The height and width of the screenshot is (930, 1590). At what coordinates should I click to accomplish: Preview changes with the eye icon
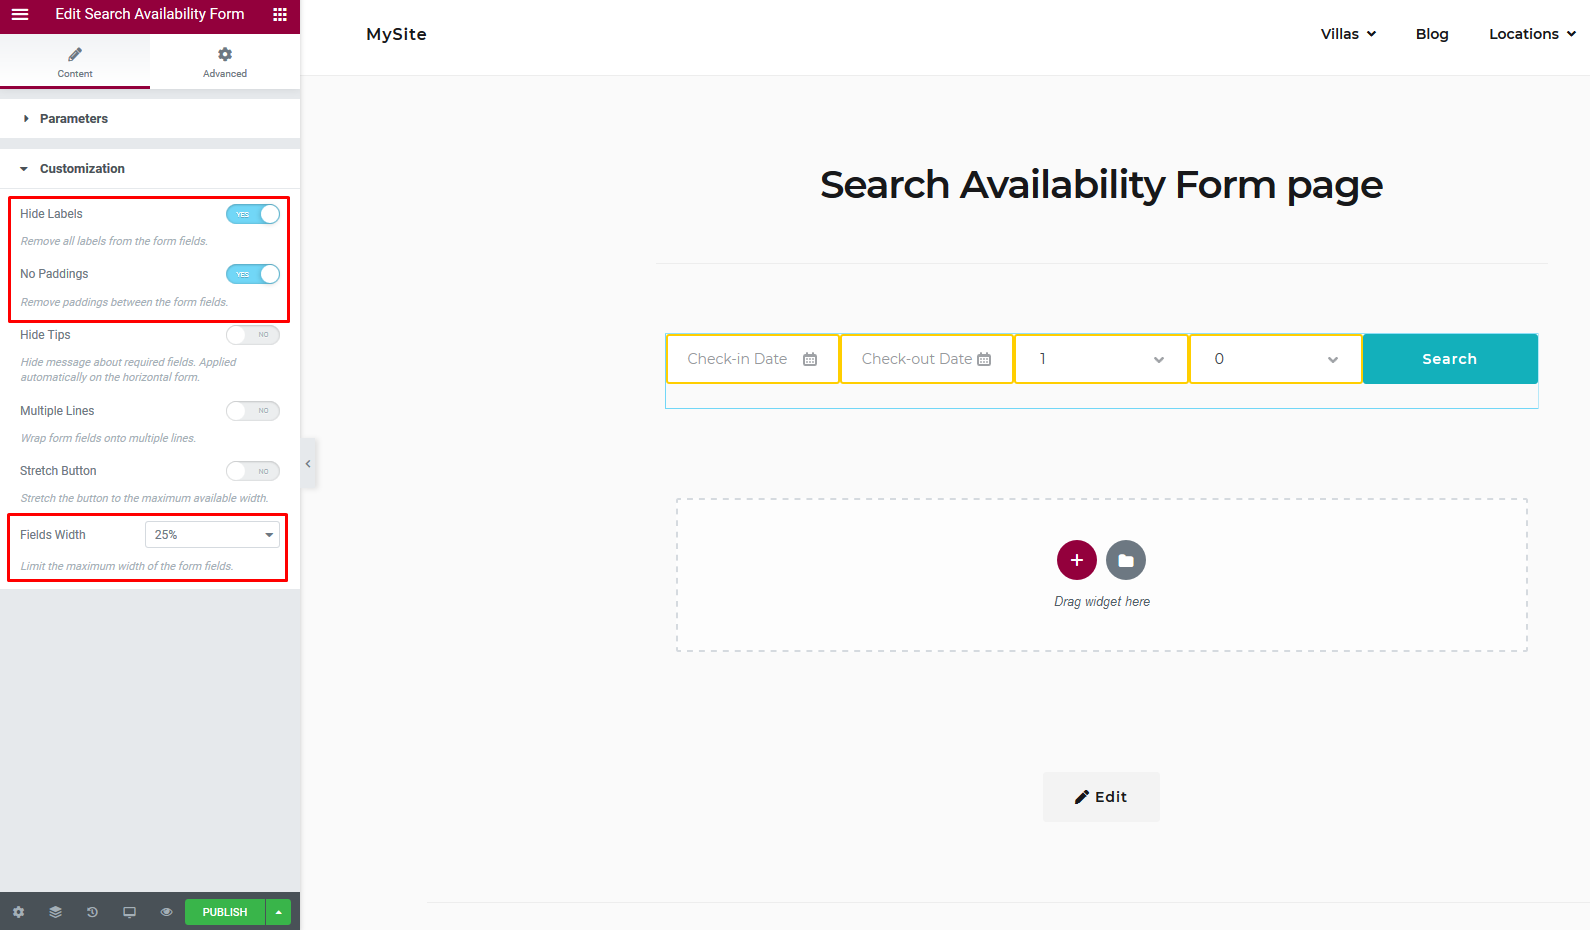point(166,912)
